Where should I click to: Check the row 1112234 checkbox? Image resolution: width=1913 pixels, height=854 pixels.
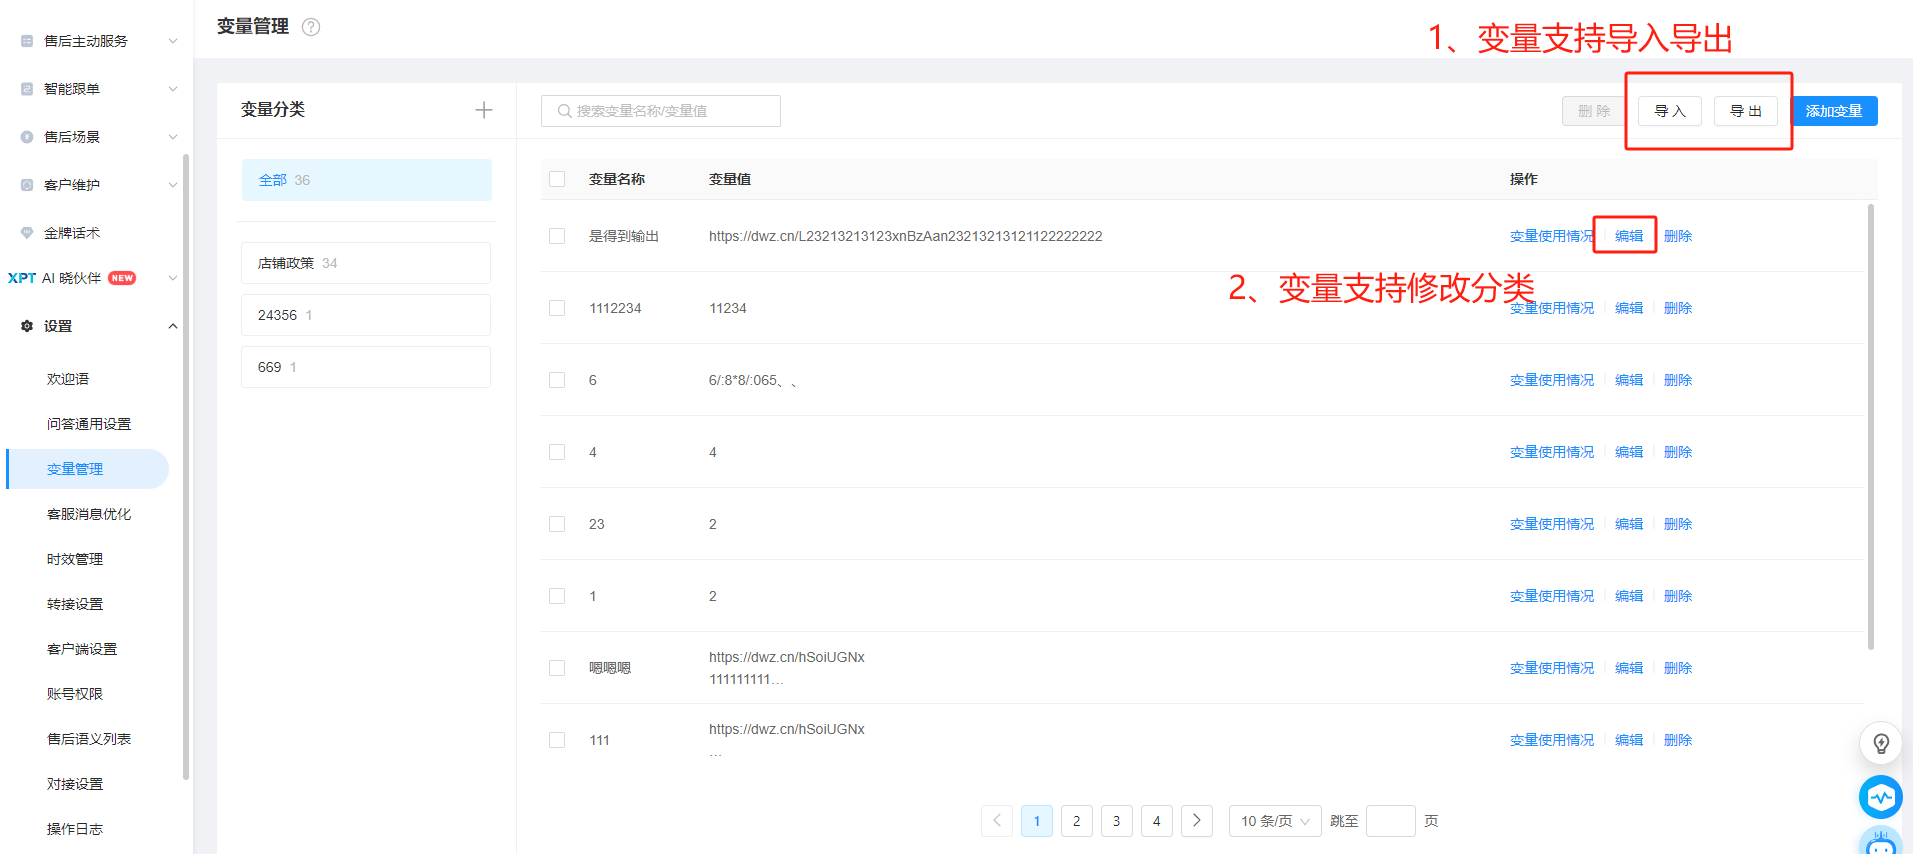point(557,308)
